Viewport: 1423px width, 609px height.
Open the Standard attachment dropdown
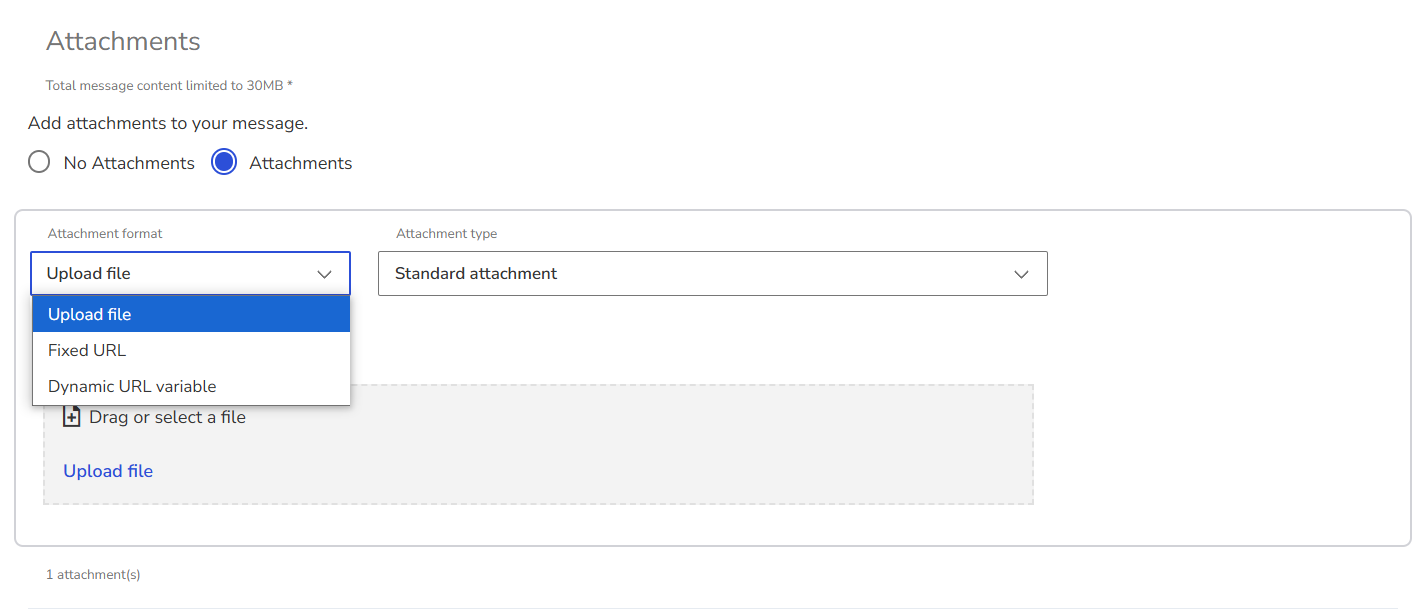coord(713,273)
